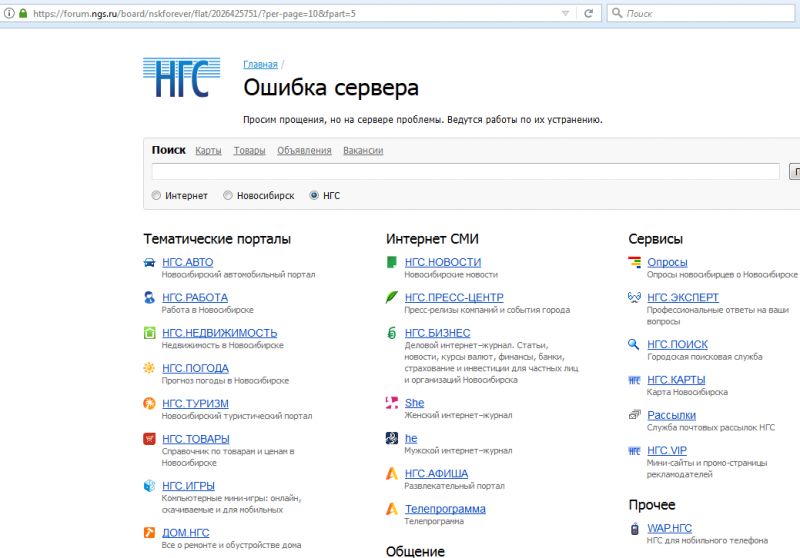Viewport: 800px width, 558px height.
Task: Click the green house icon beside НГС.НЕДВИЖИМОСТЬ
Action: [x=149, y=333]
